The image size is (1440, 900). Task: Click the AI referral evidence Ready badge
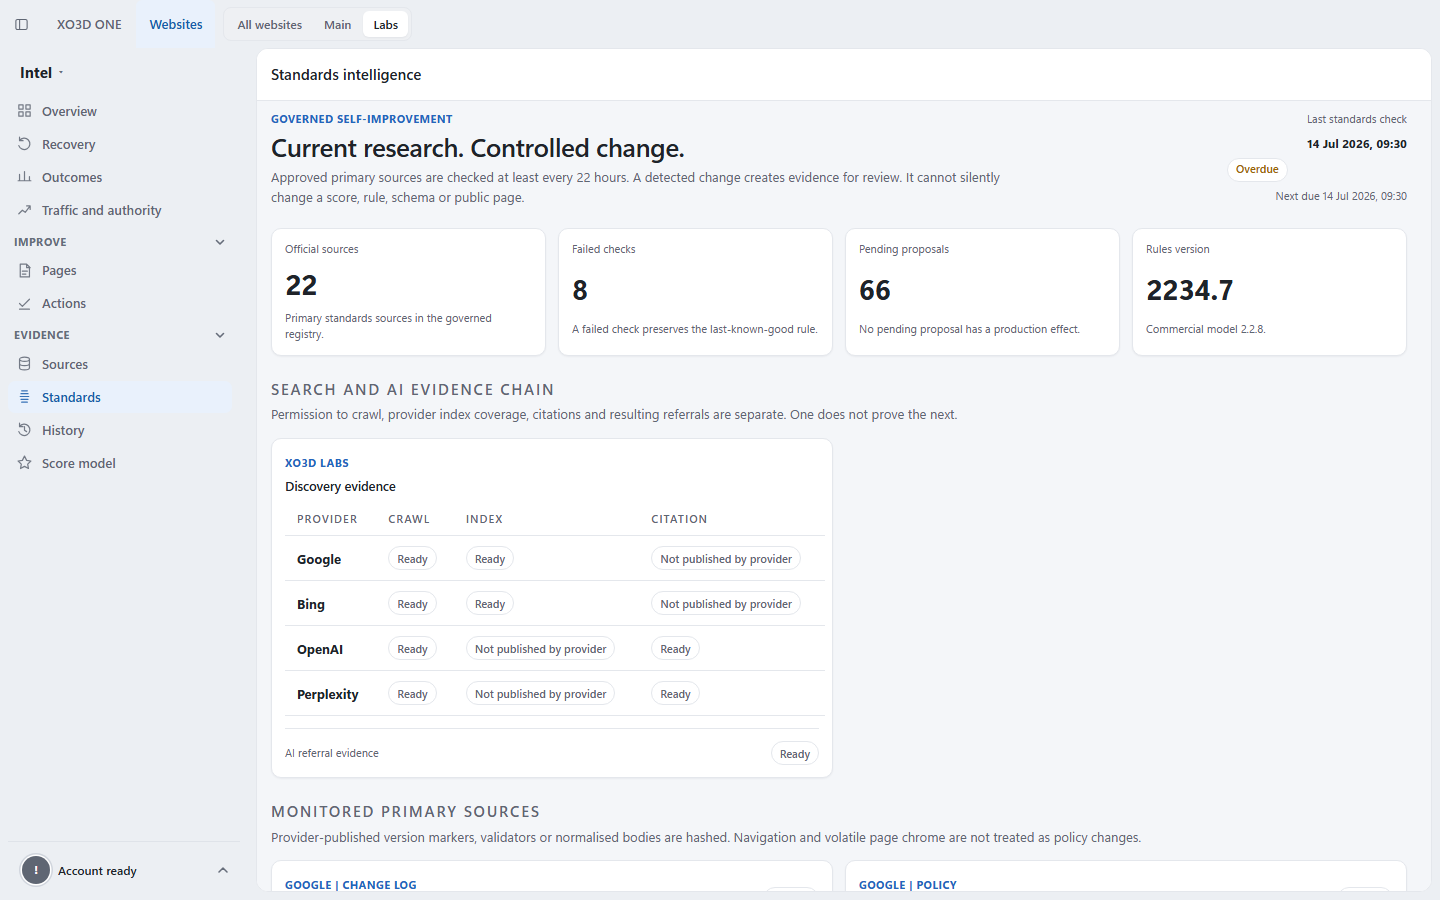click(x=795, y=754)
